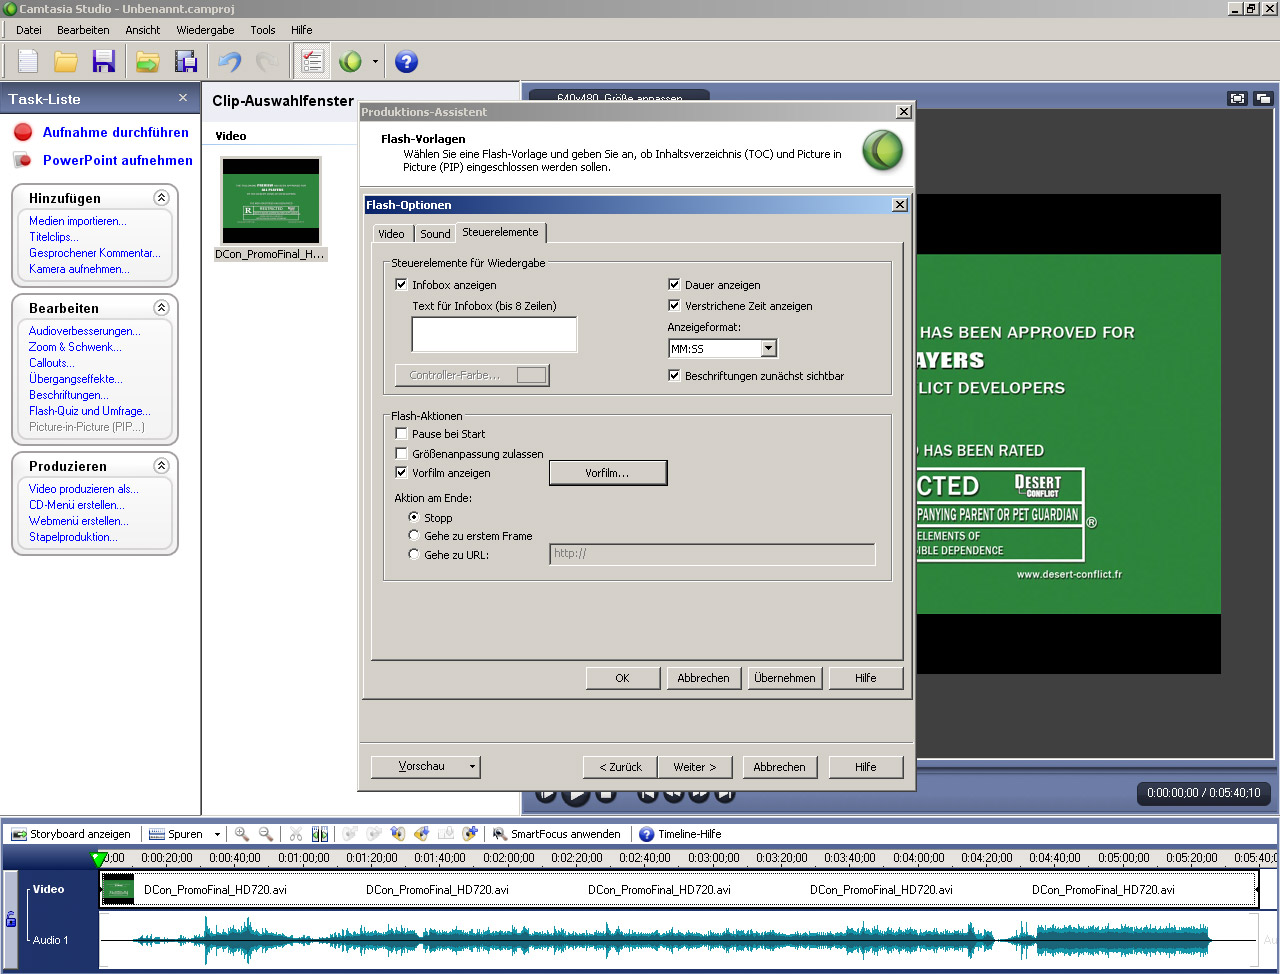The image size is (1280, 974).
Task: Toggle Verstrichene Zeit anzeigen checkbox
Action: coord(674,306)
